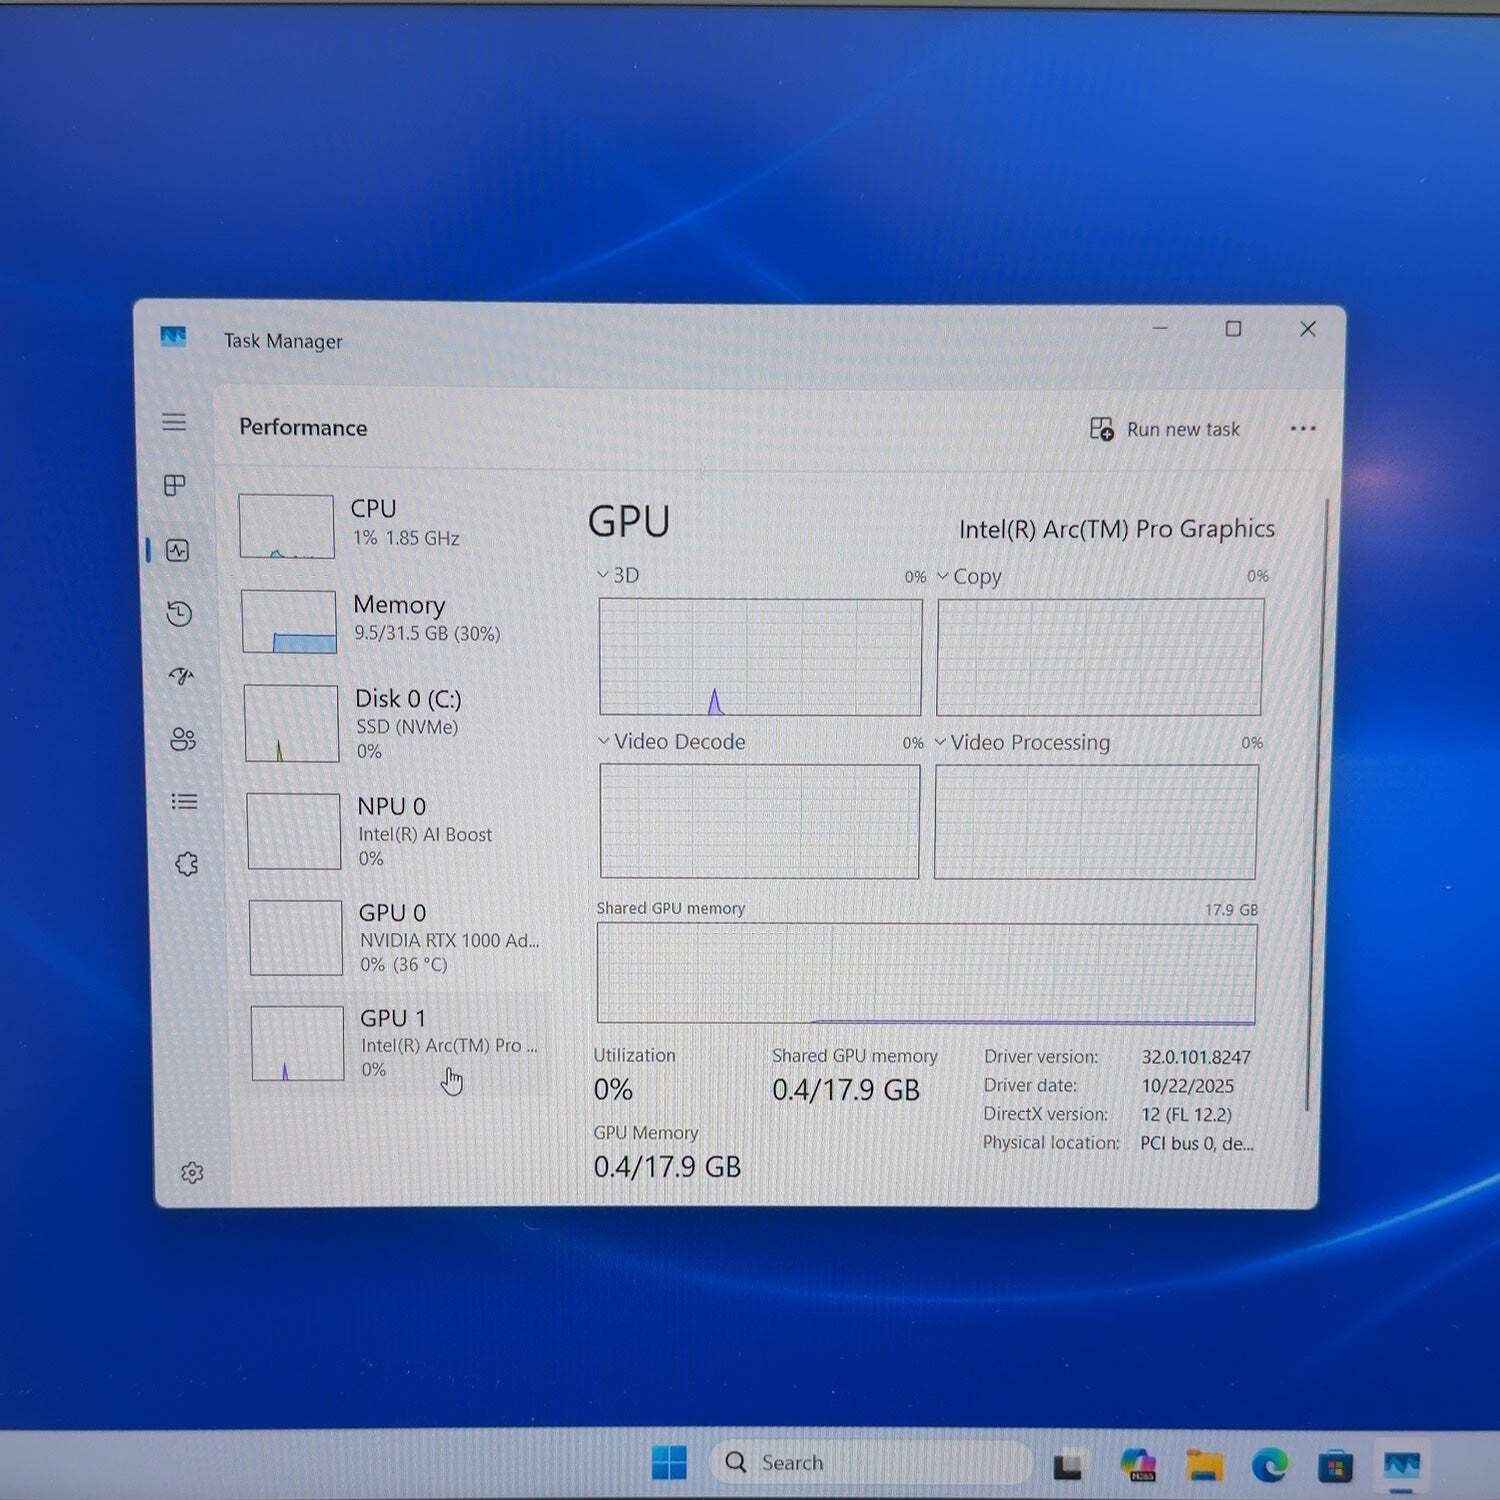1500x1500 pixels.
Task: Open the Details page list icon
Action: tap(184, 802)
